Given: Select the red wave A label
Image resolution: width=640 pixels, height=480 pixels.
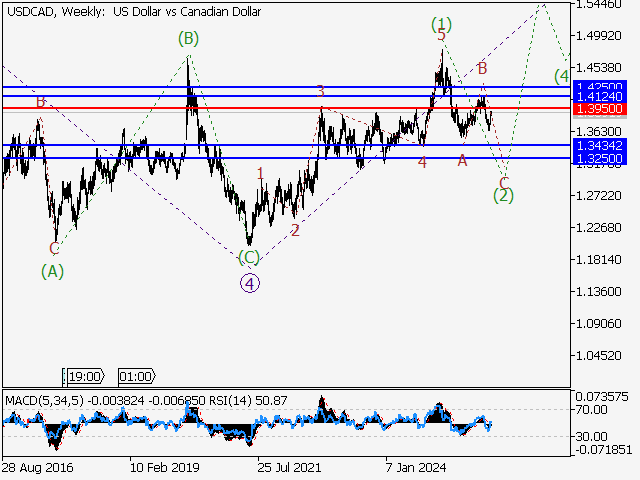Looking at the screenshot, I should pos(462,160).
